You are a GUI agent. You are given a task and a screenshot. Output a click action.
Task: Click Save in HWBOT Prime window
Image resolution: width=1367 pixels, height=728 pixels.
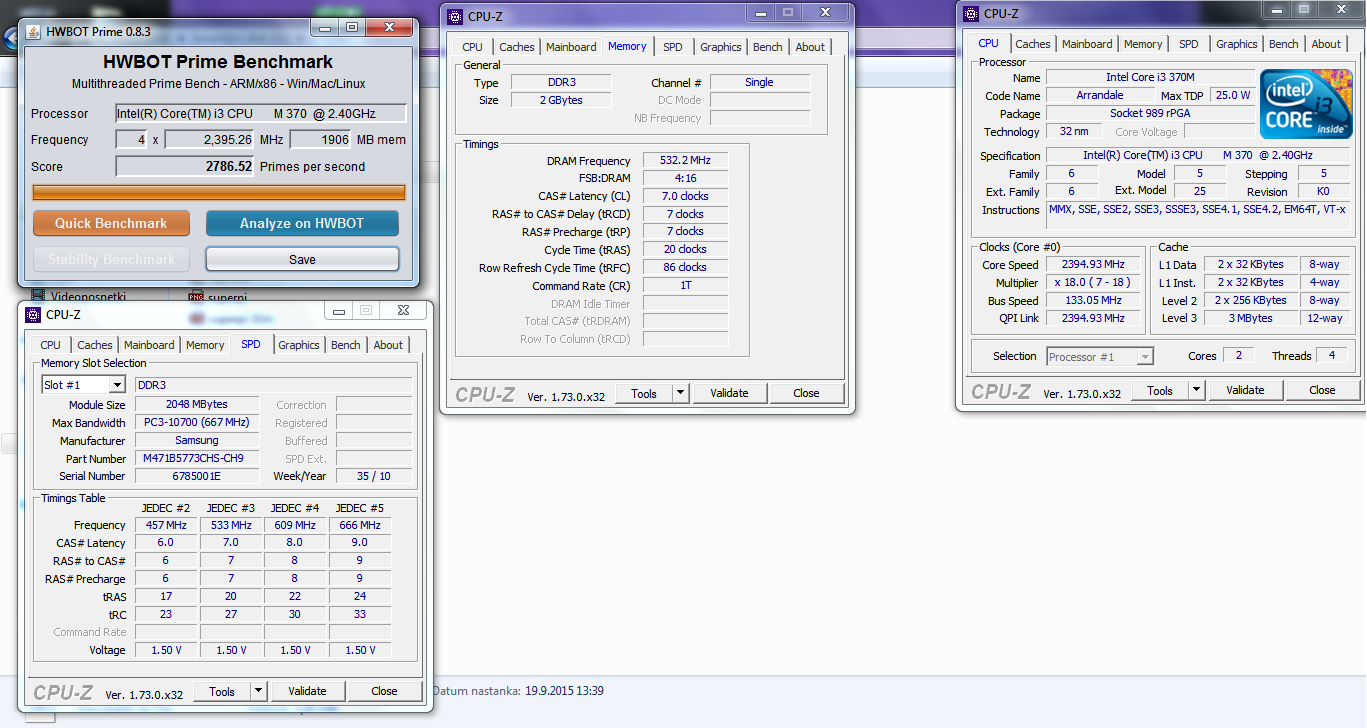pyautogui.click(x=302, y=259)
